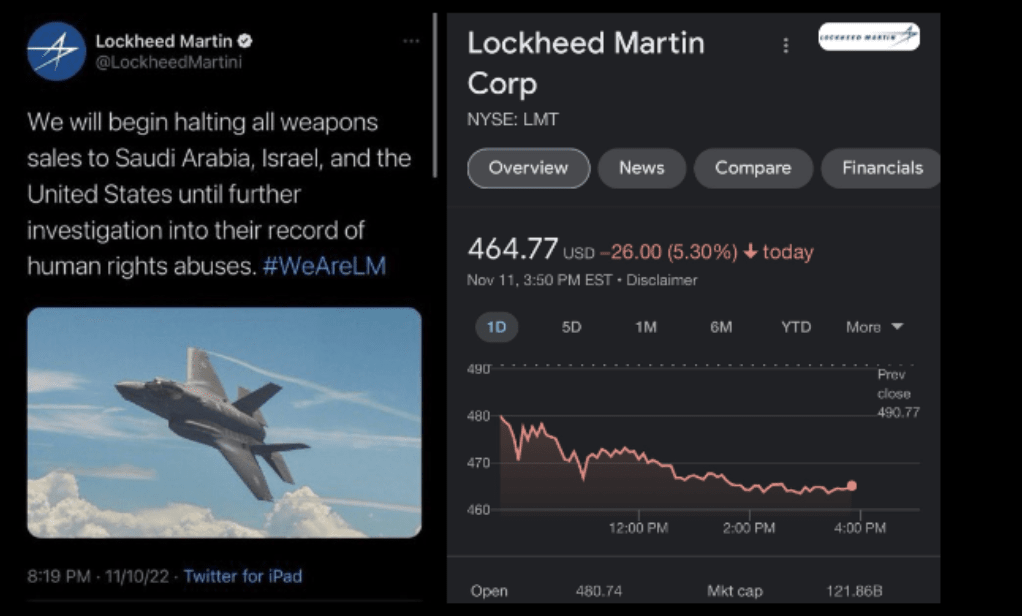Switch chart to 5D range
1022x616 pixels.
pyautogui.click(x=571, y=327)
